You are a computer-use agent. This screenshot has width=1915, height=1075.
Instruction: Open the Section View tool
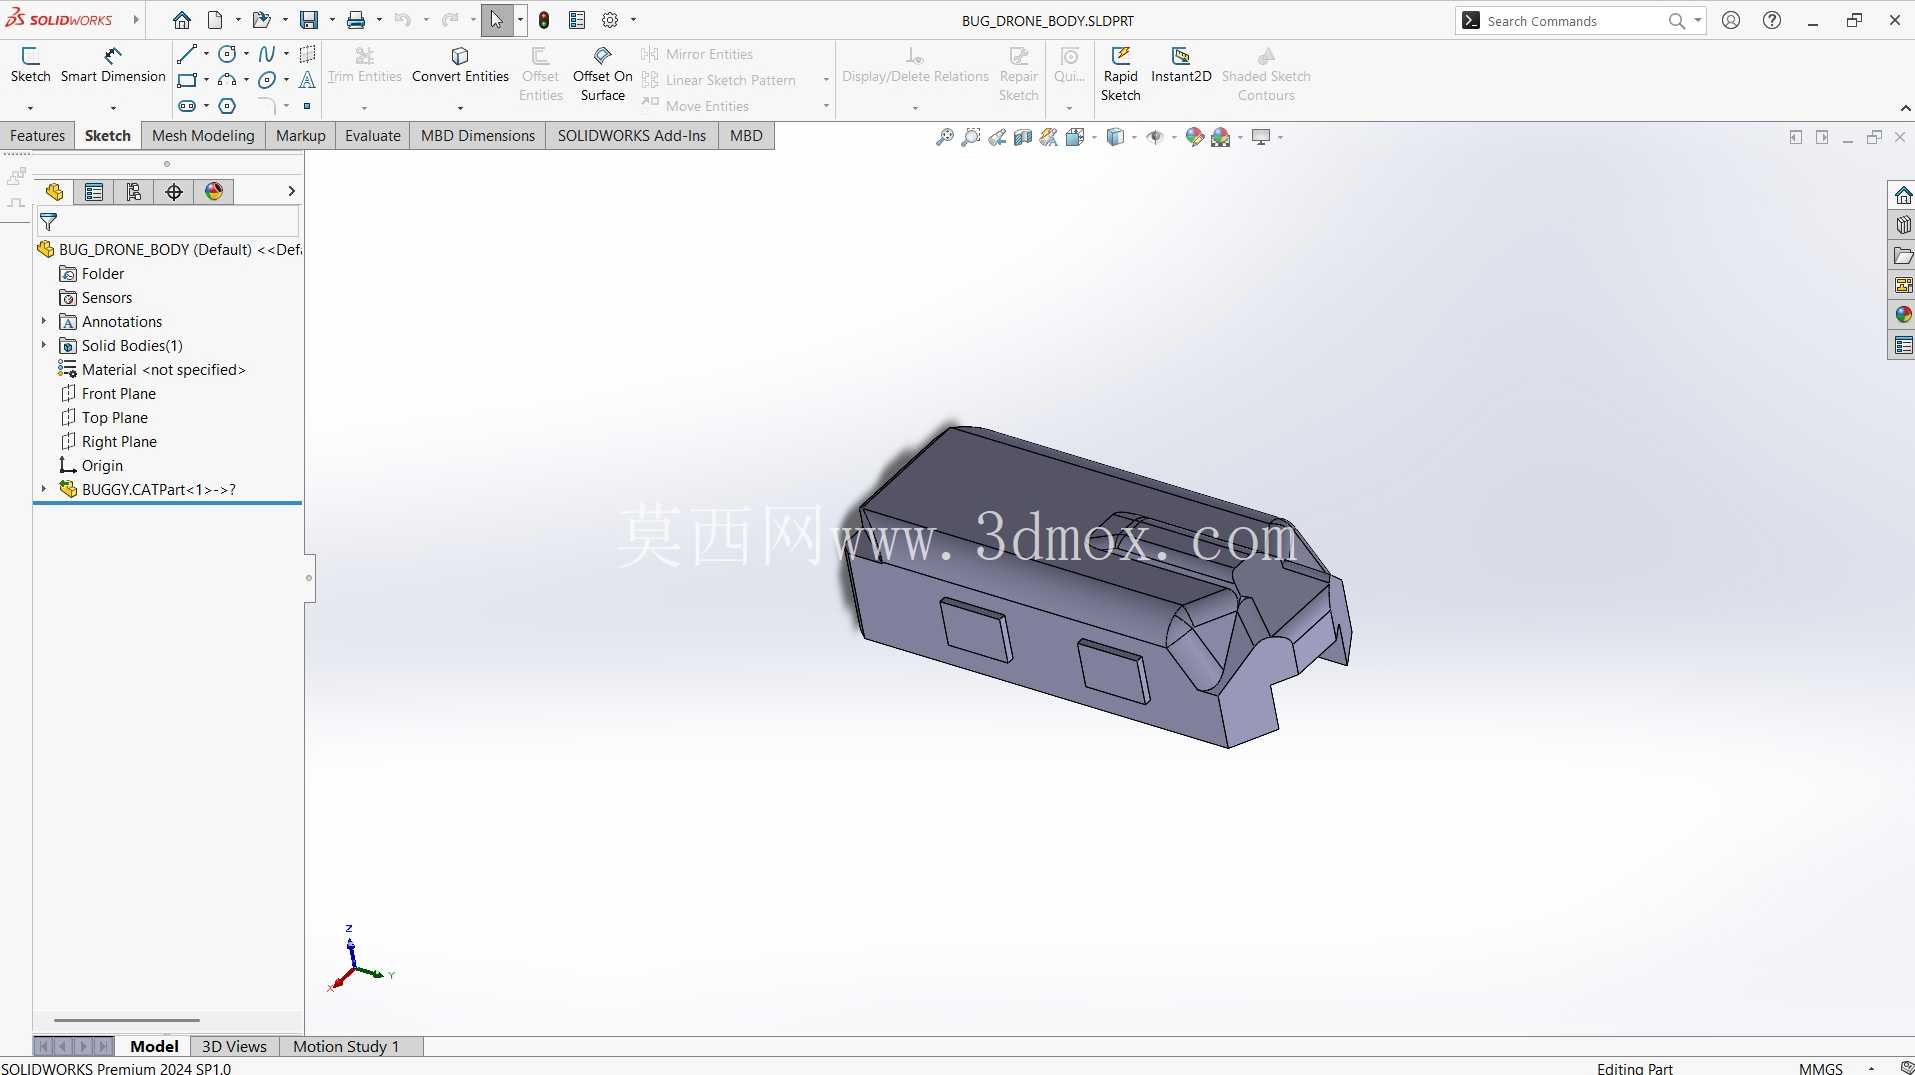pos(1022,138)
